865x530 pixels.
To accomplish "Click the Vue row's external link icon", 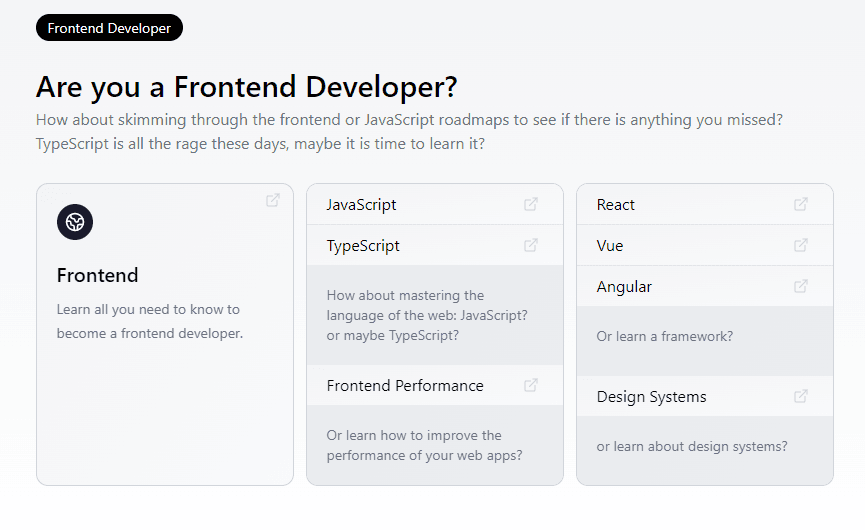I will click(801, 245).
